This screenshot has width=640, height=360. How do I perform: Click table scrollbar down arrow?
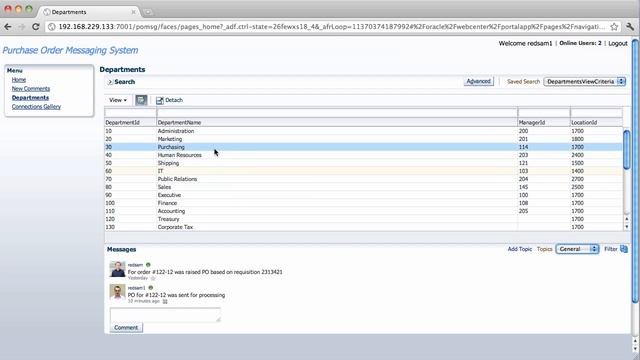coord(627,227)
